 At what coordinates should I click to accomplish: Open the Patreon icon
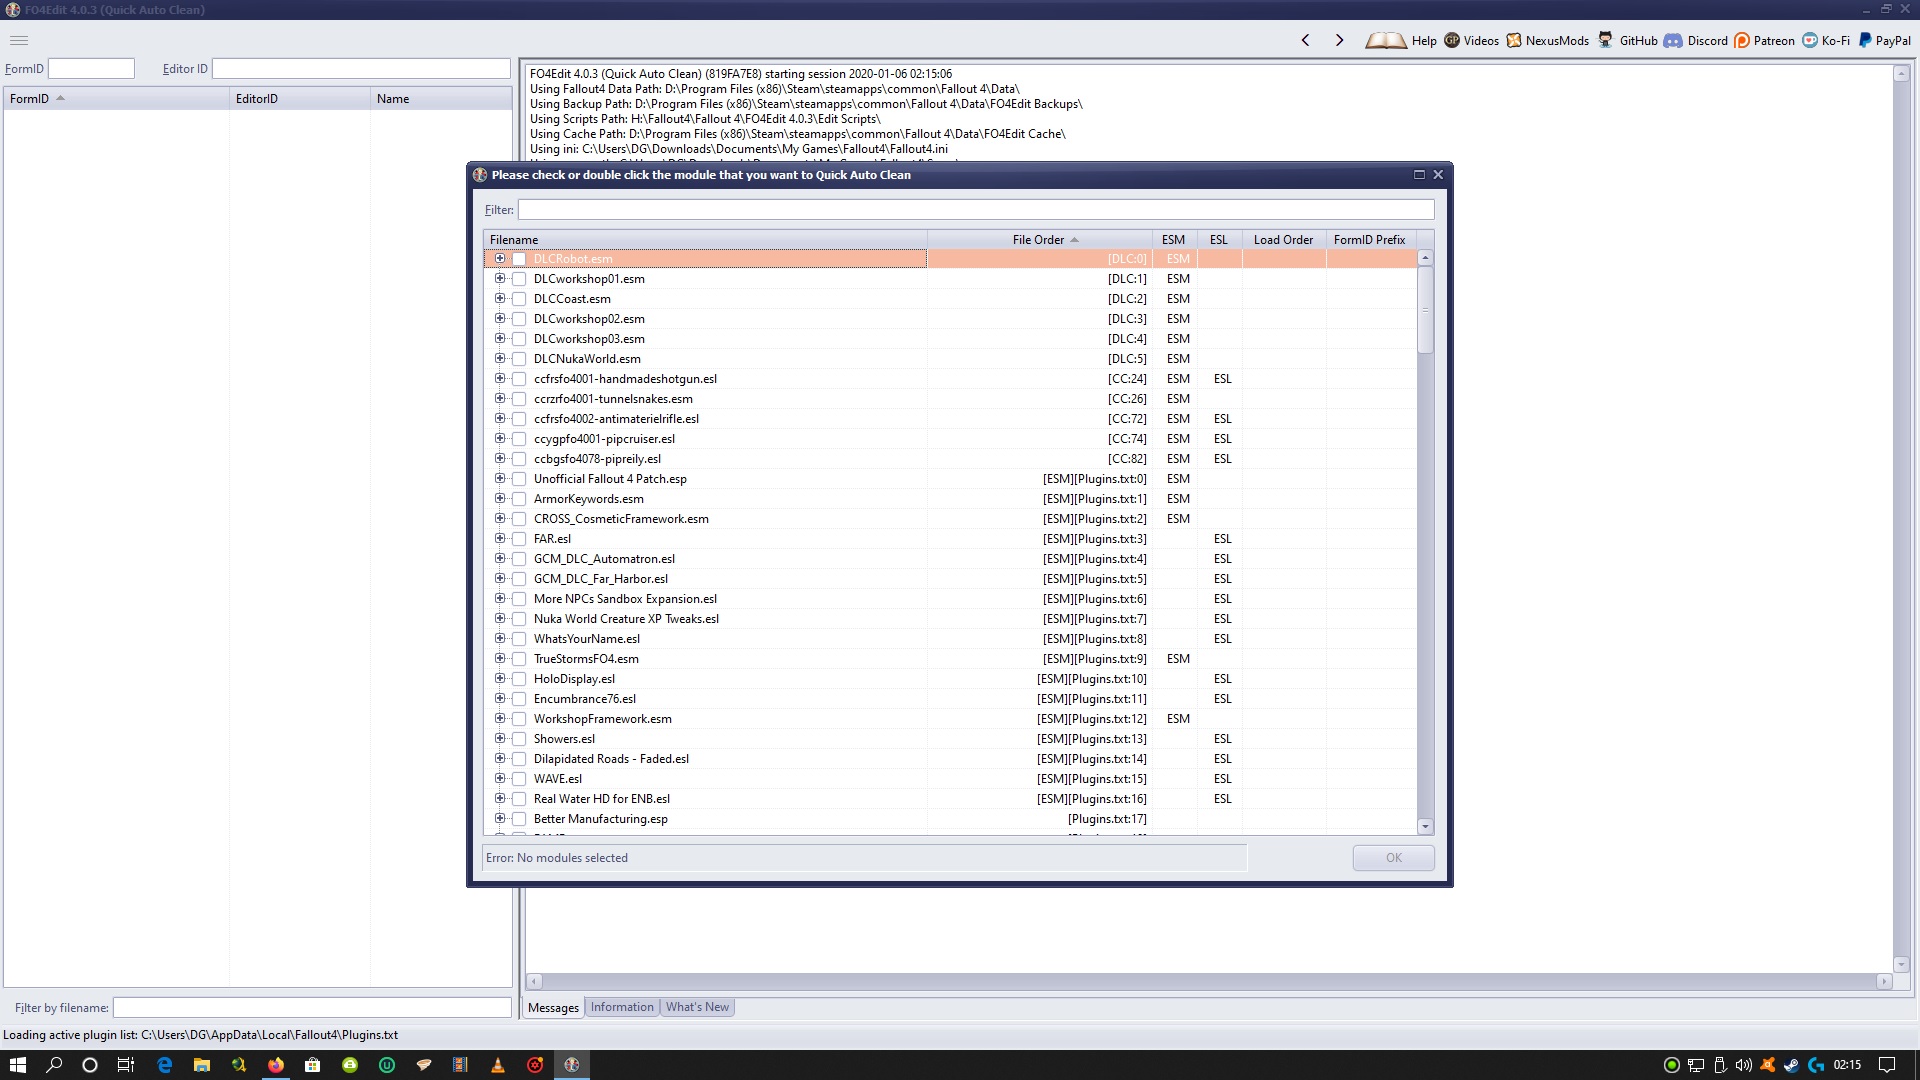[x=1742, y=41]
